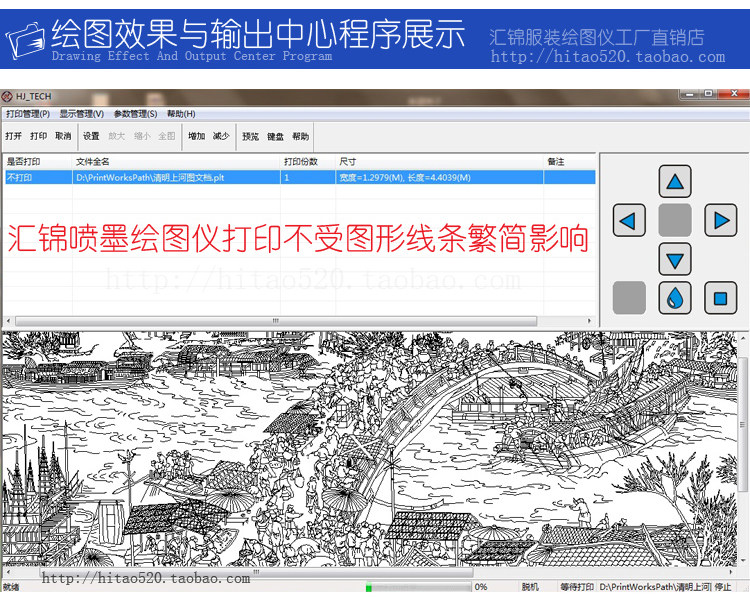This screenshot has width=750, height=602.
Task: Click the 取消 toolbar button
Action: (x=63, y=136)
